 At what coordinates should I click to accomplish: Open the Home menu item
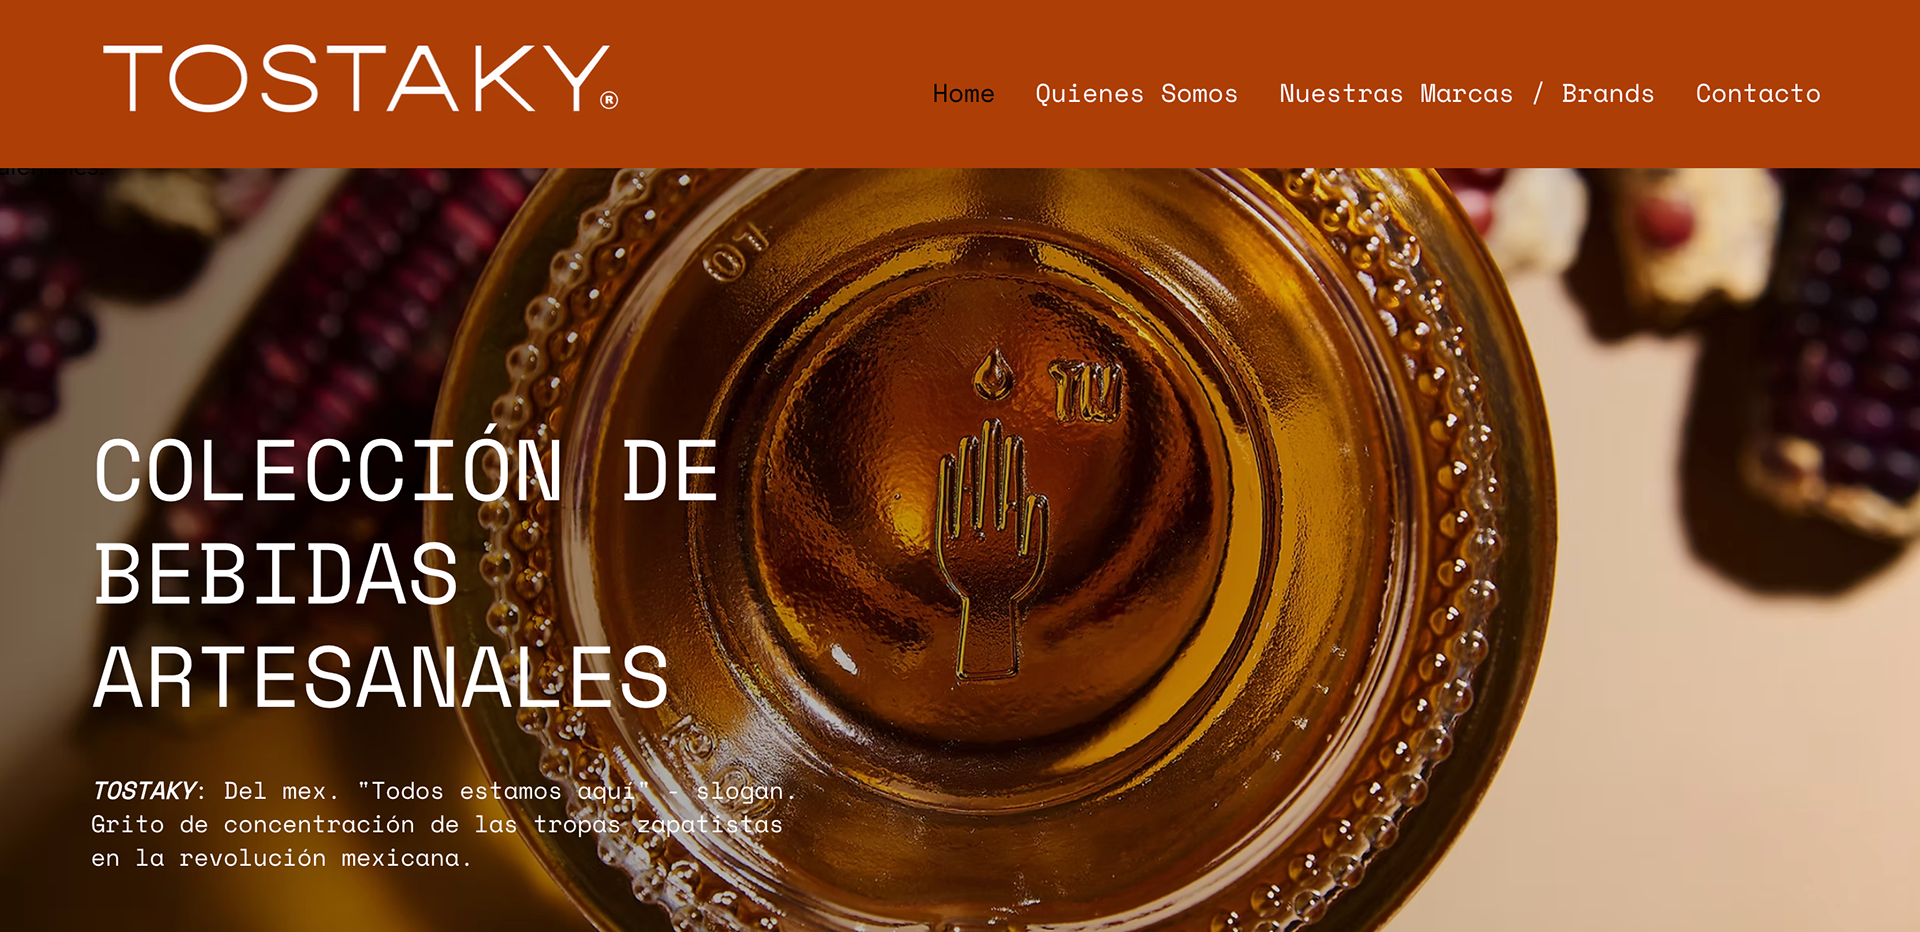[963, 94]
